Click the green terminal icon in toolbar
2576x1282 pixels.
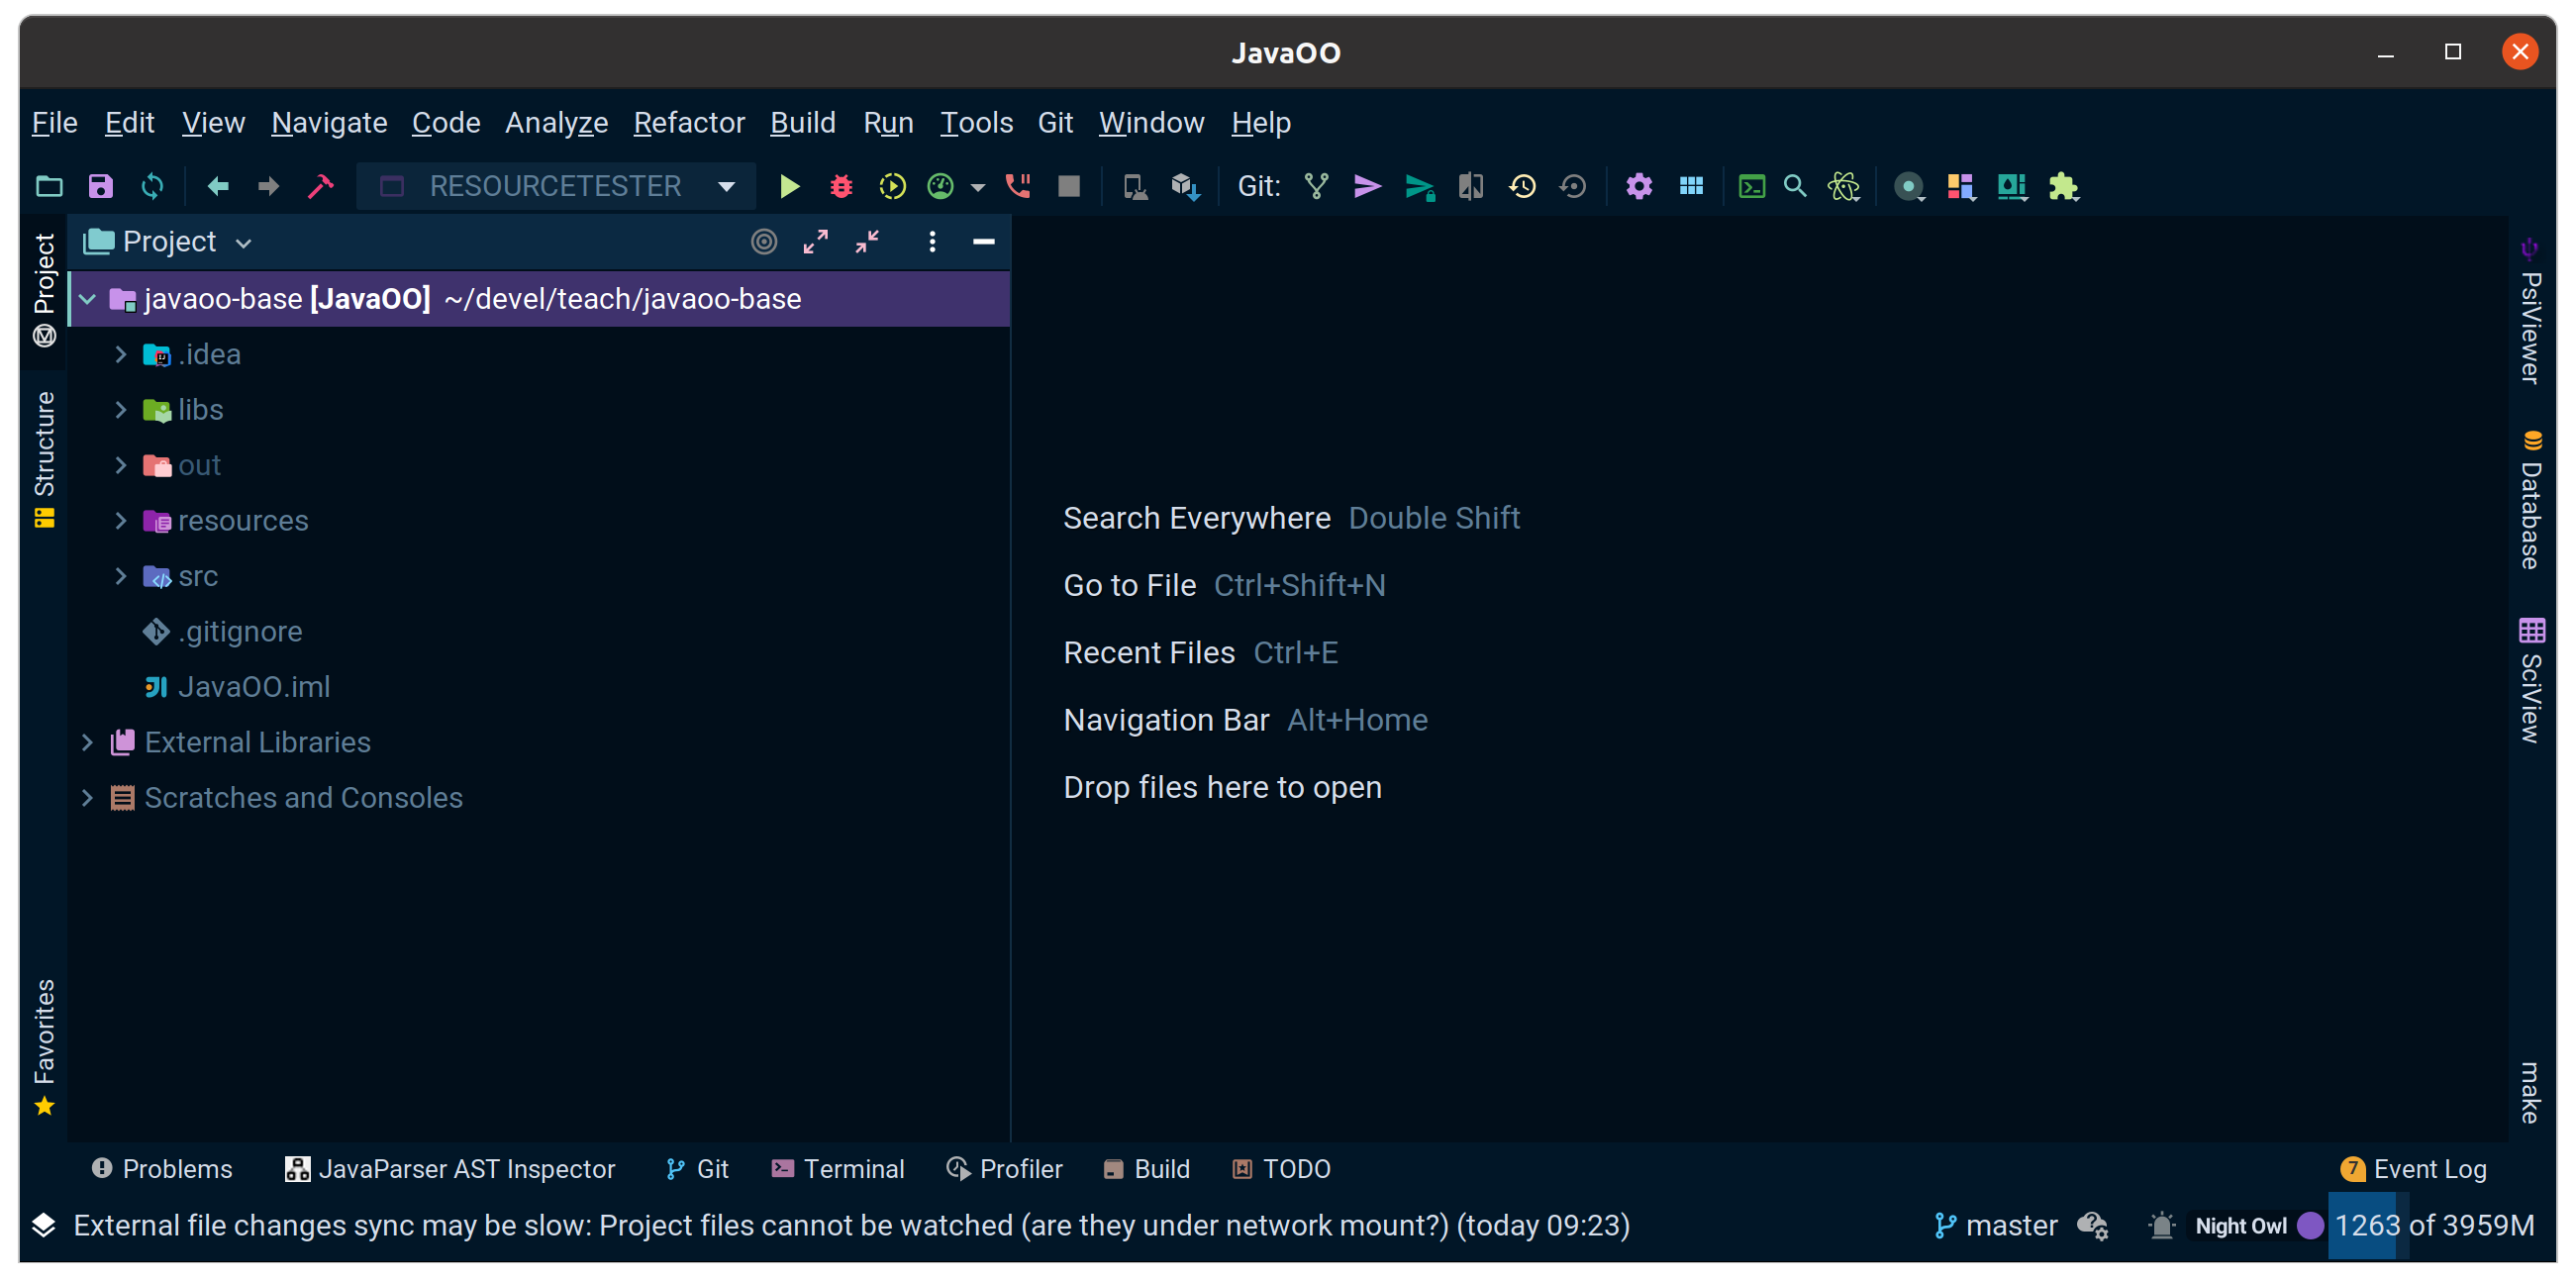coord(1752,187)
